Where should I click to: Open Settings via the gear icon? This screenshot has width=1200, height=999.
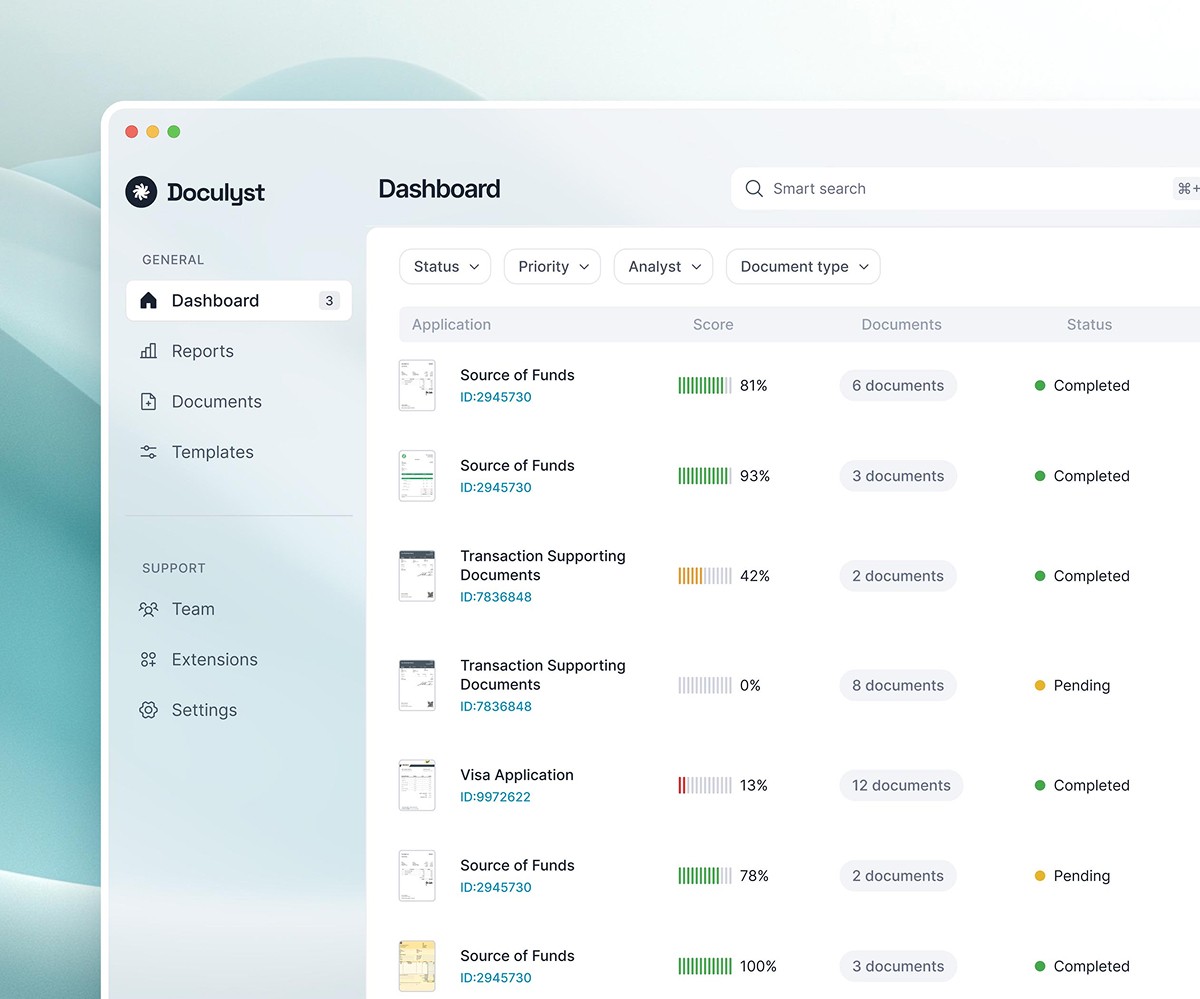coord(149,710)
